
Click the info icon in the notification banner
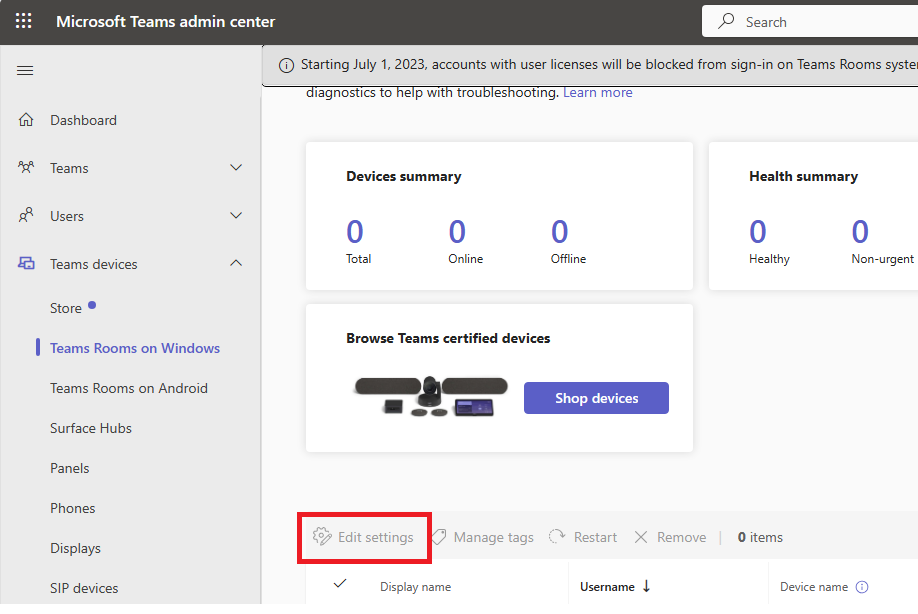pyautogui.click(x=286, y=64)
